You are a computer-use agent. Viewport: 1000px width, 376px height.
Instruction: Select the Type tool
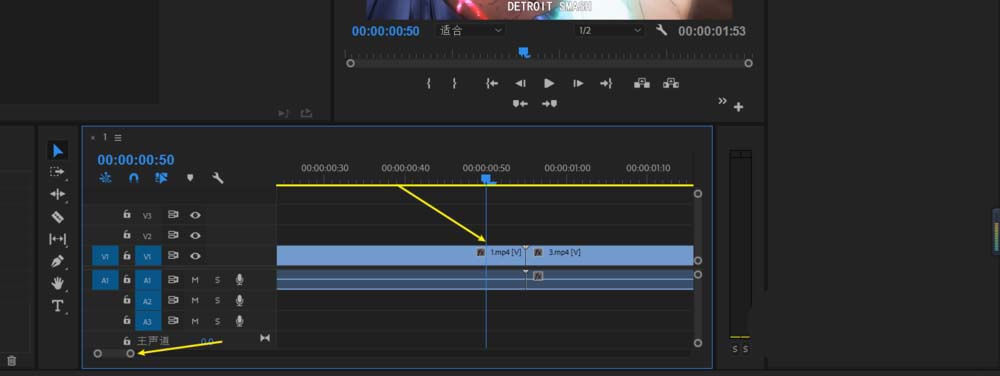pos(57,306)
